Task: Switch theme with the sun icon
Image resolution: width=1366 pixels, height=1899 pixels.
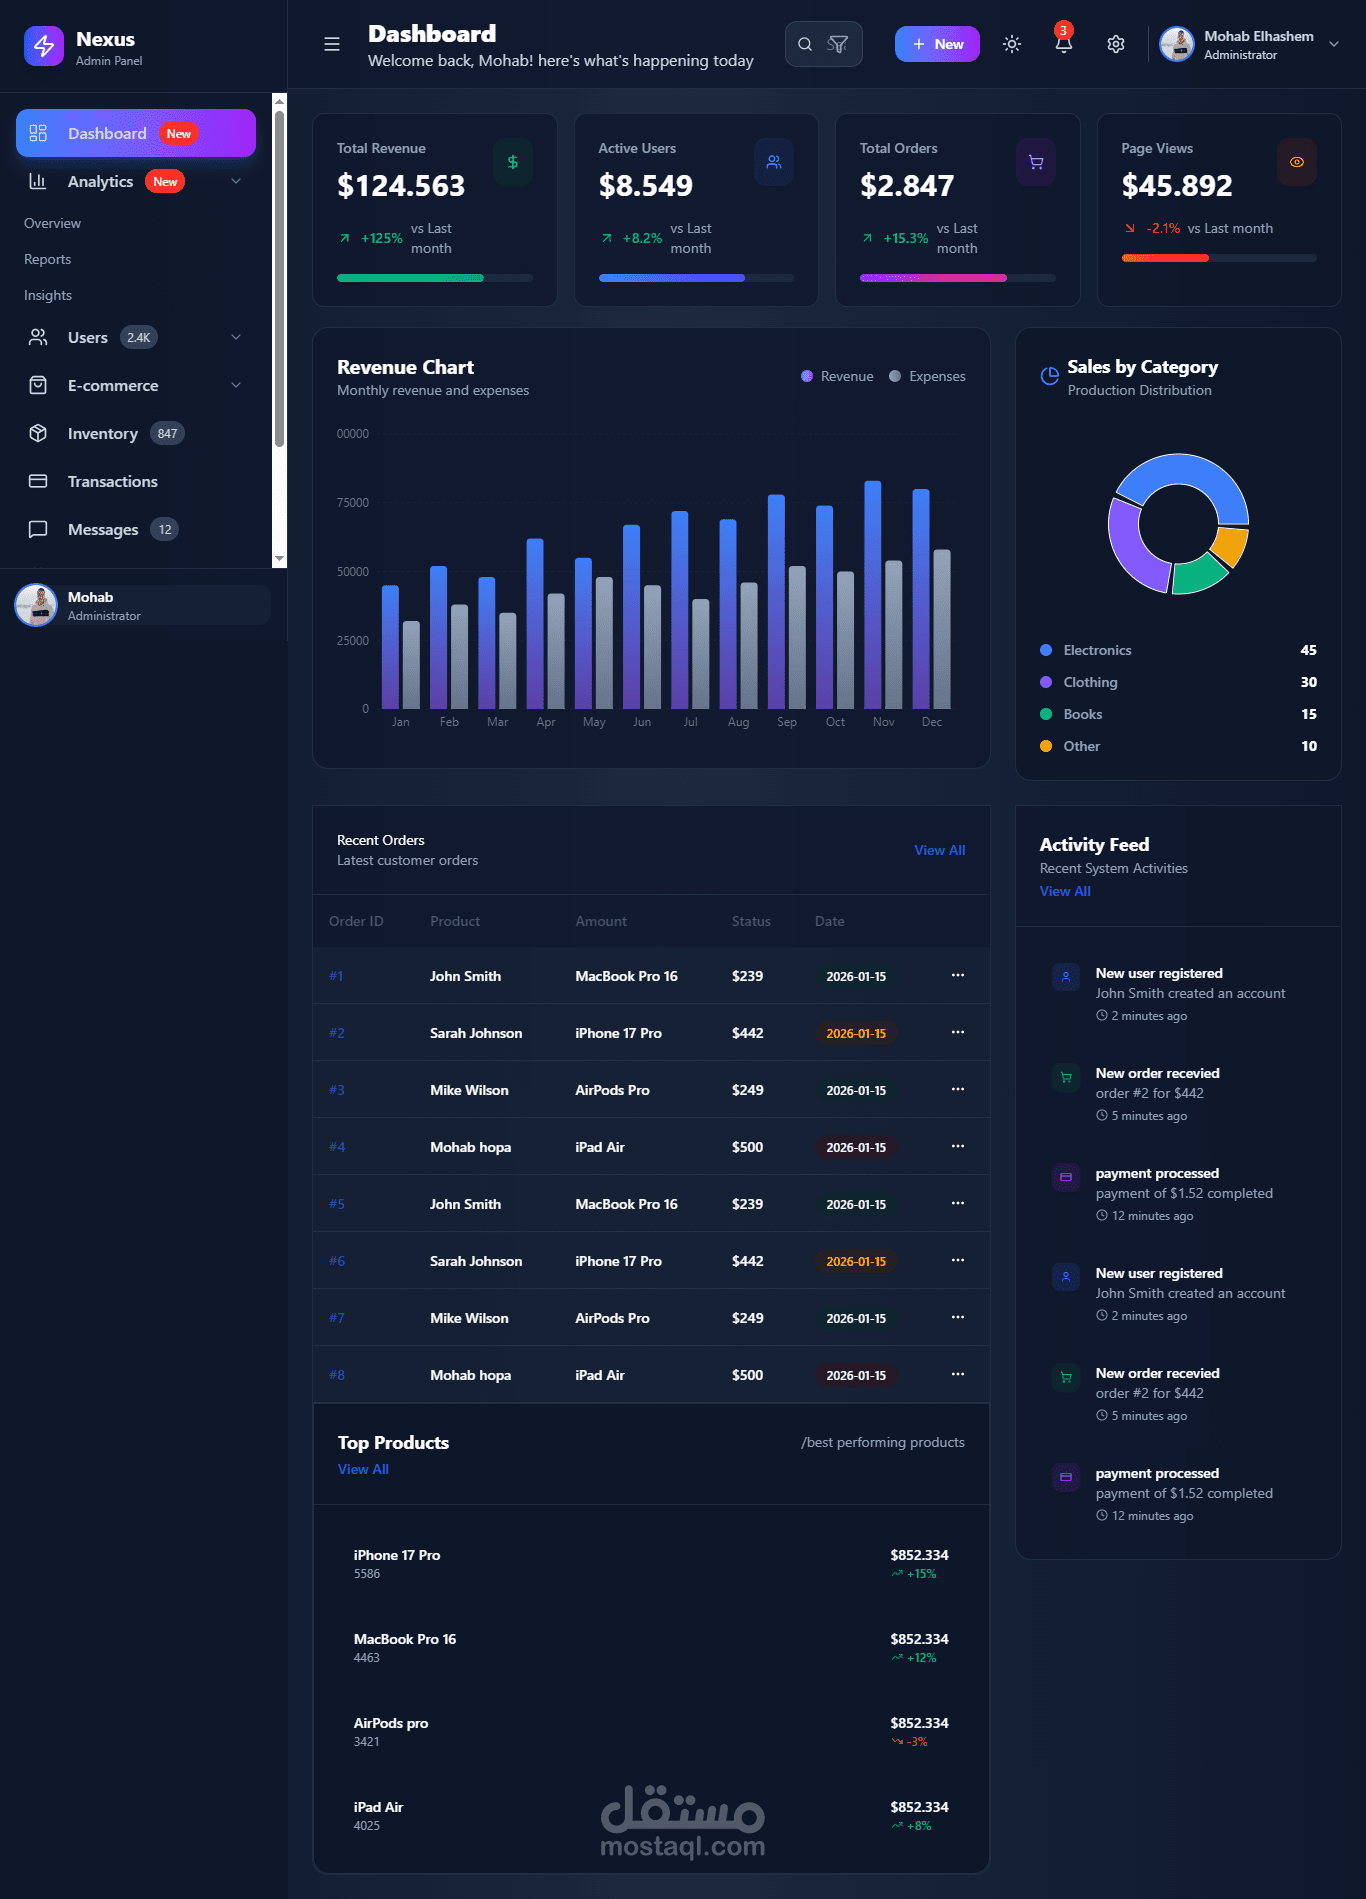Action: (1012, 44)
